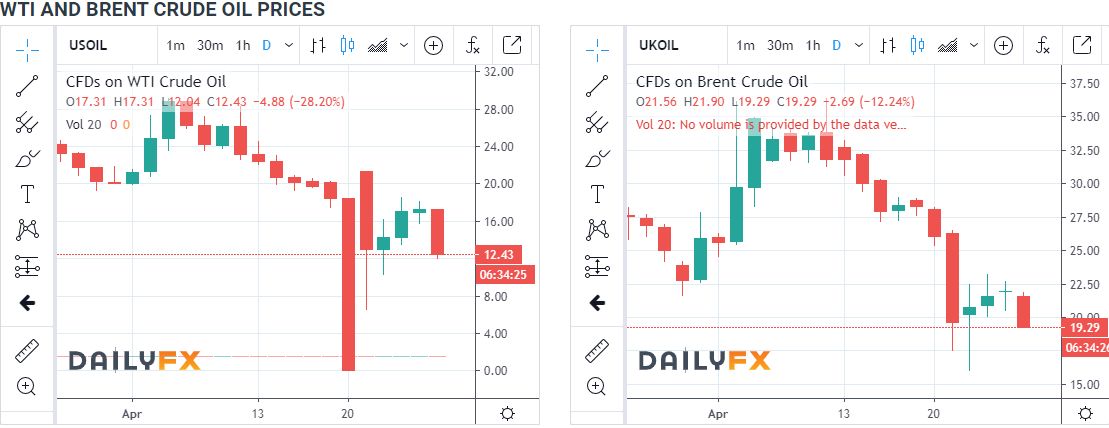The image size is (1109, 428).
Task: Open chart settings gear on USOIL chart
Action: coord(507,413)
